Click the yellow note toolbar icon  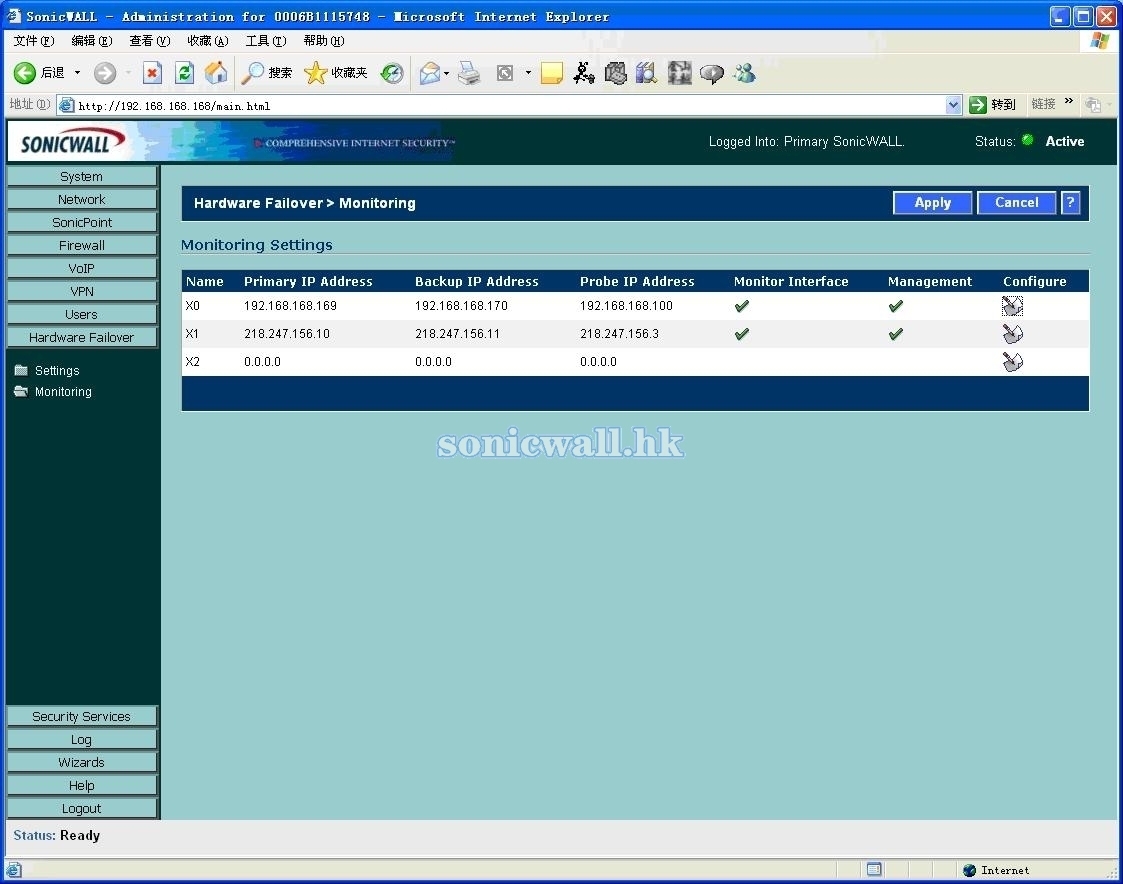coord(551,72)
